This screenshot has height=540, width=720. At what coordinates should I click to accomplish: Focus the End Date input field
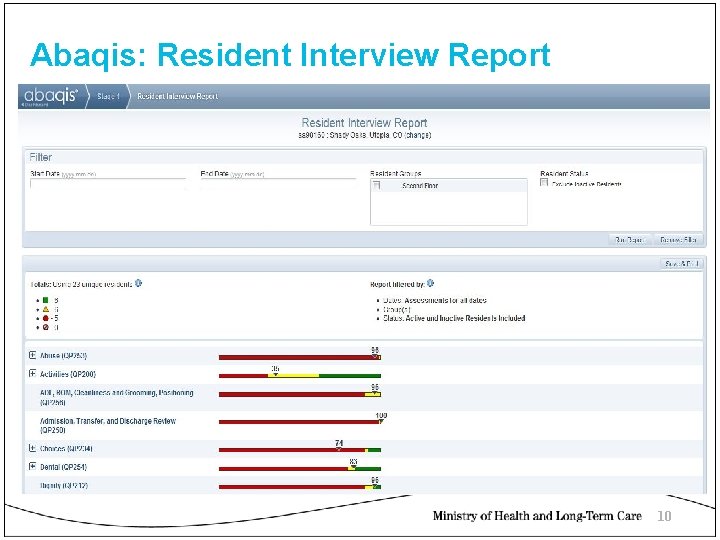[x=278, y=184]
